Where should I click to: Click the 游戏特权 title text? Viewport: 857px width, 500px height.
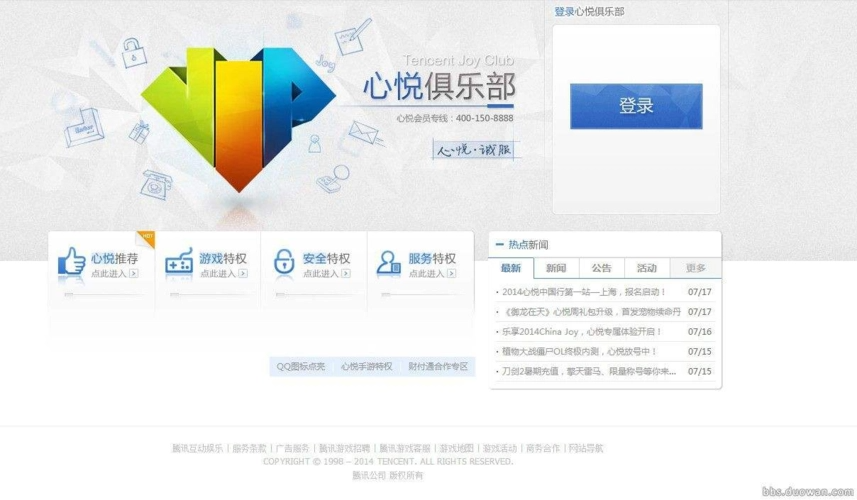(223, 258)
